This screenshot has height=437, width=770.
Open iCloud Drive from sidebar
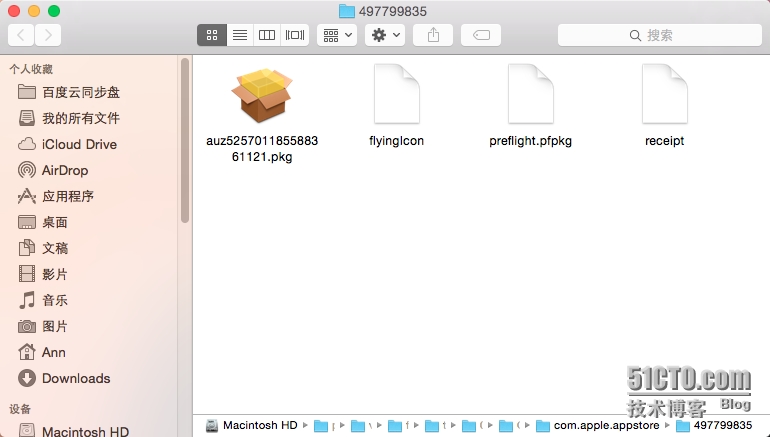point(79,144)
